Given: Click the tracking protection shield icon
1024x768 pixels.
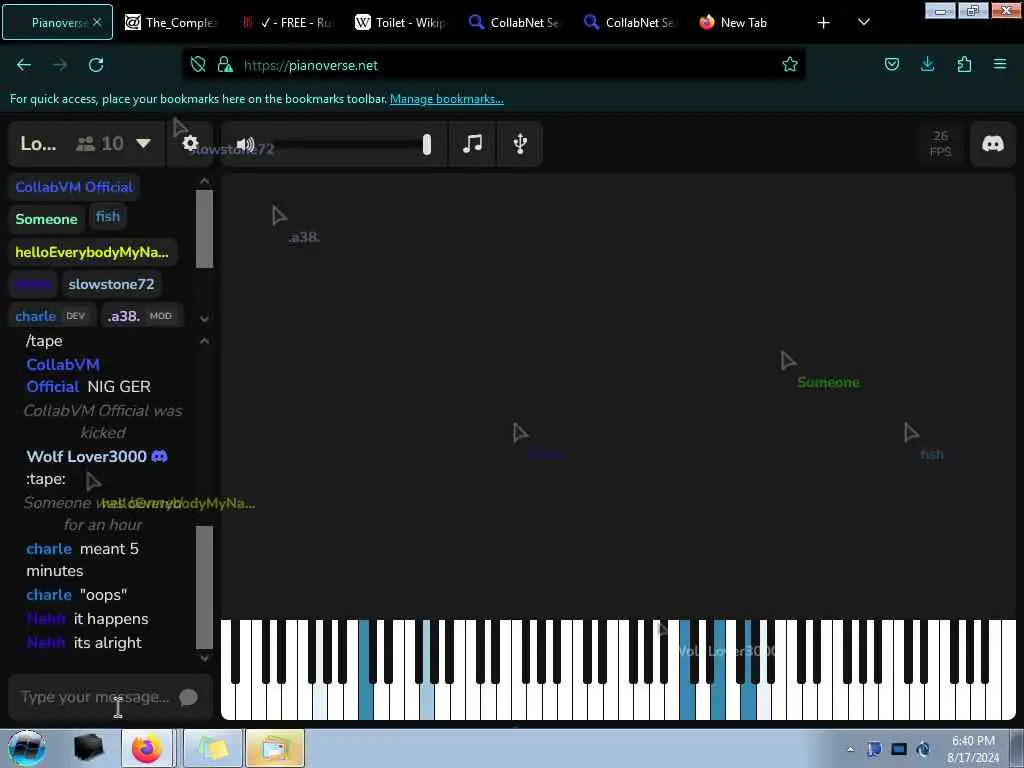Looking at the screenshot, I should click(x=198, y=65).
